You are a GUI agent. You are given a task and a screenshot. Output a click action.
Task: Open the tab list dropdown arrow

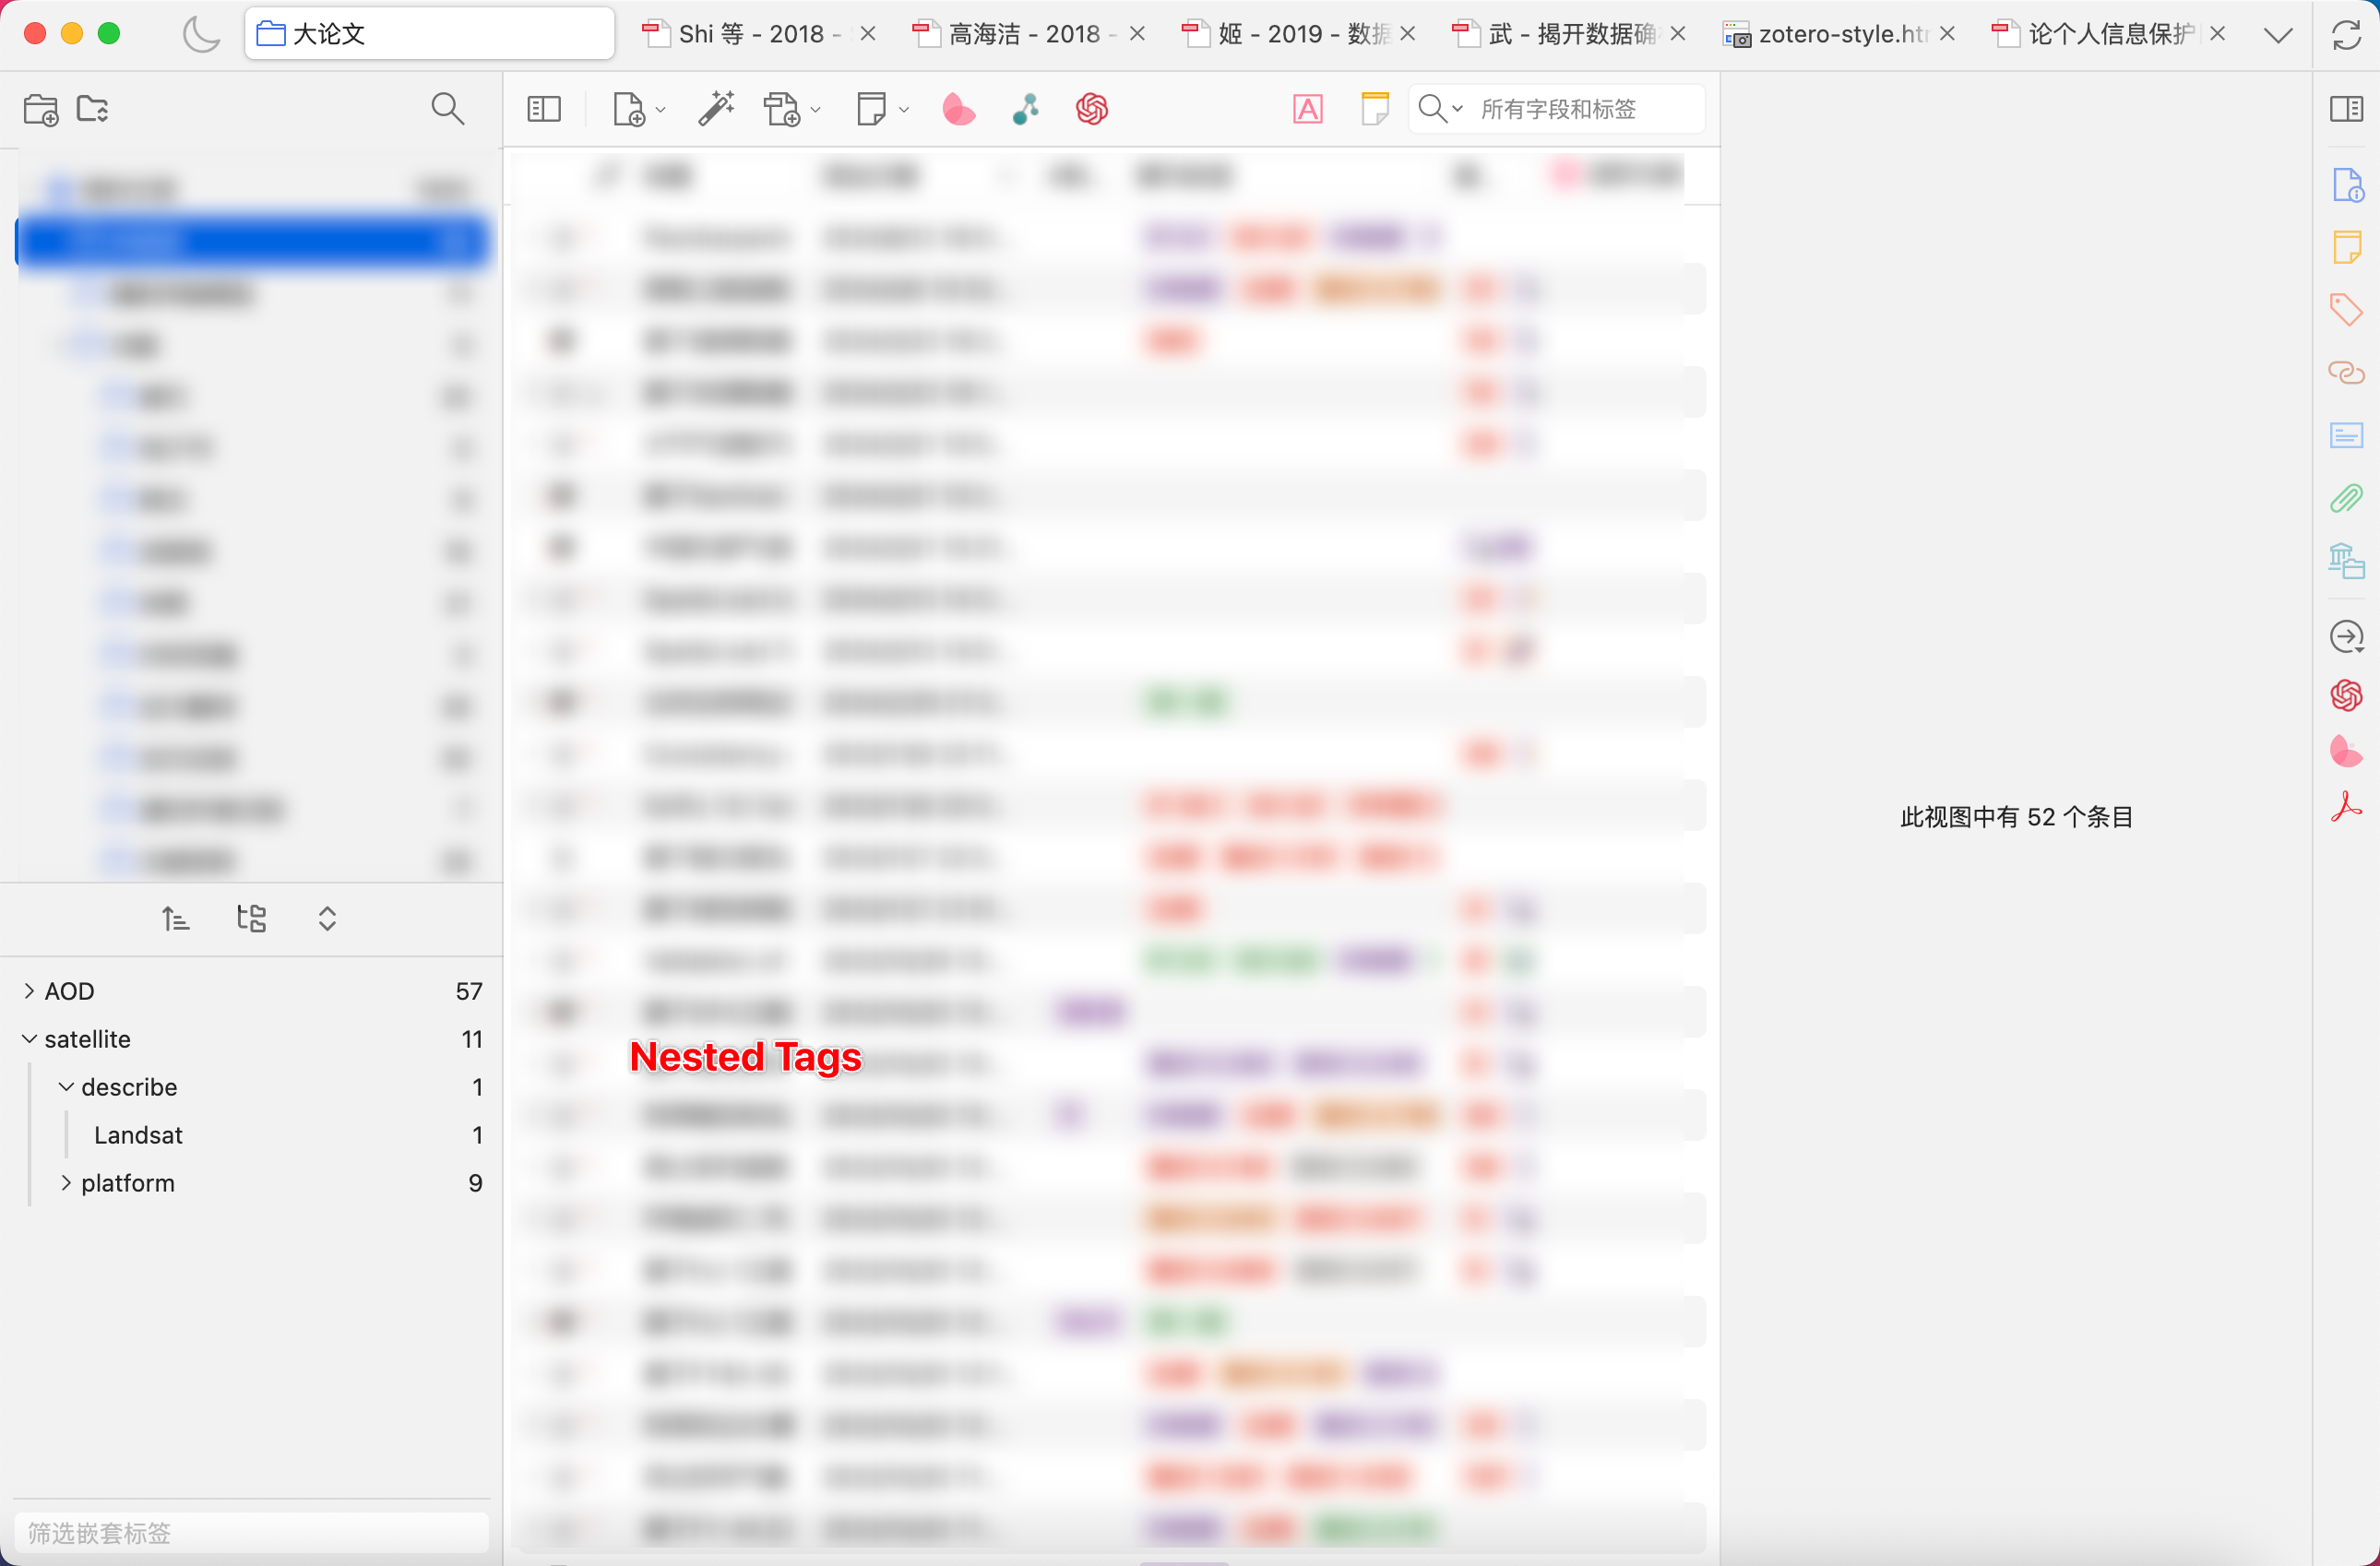2278,35
